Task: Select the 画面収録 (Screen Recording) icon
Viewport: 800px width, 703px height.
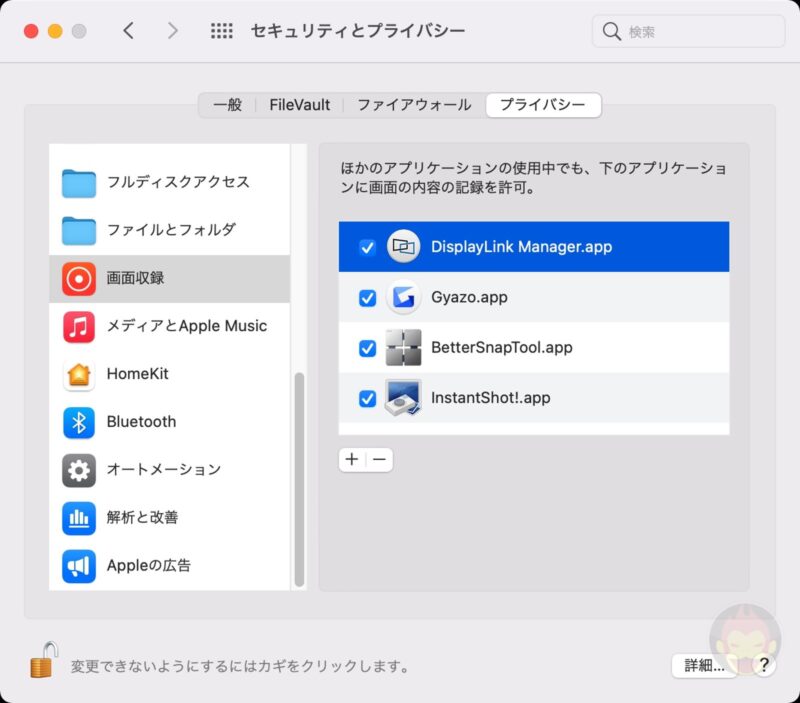Action: [x=78, y=278]
